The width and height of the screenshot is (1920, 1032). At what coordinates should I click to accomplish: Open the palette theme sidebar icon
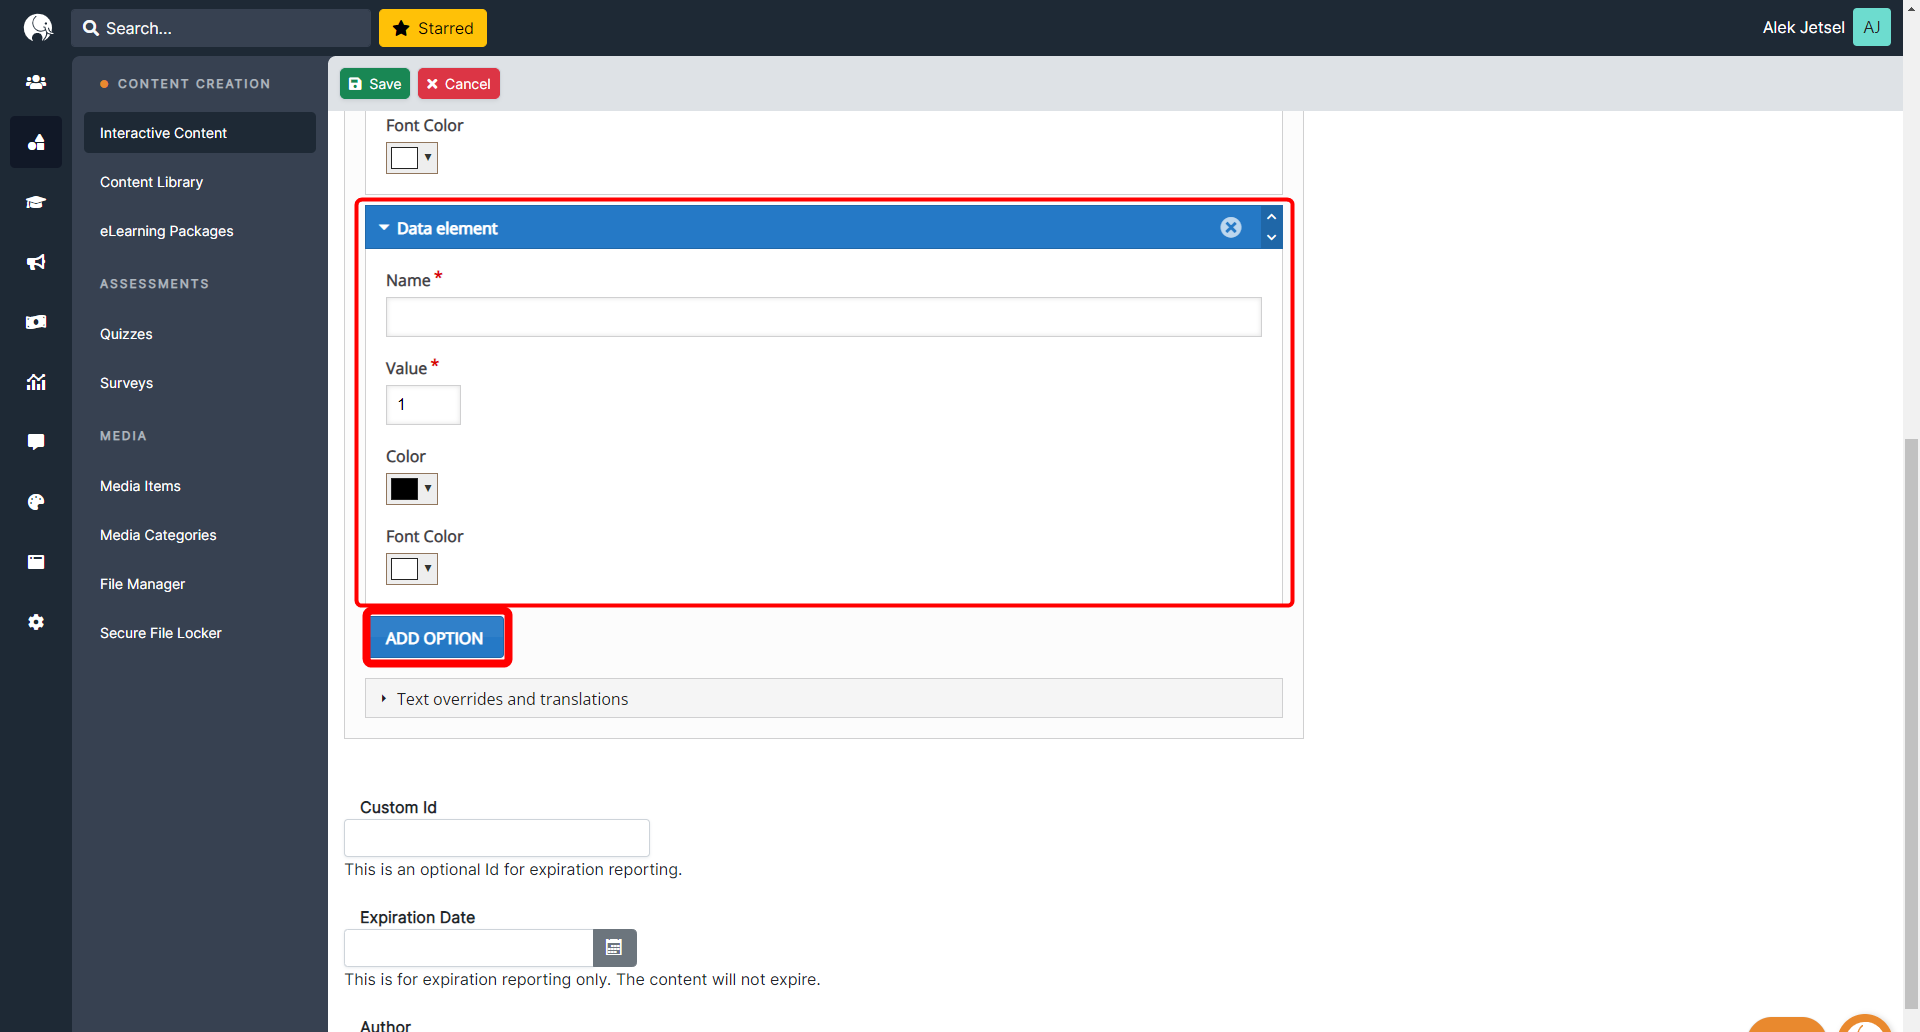tap(36, 502)
